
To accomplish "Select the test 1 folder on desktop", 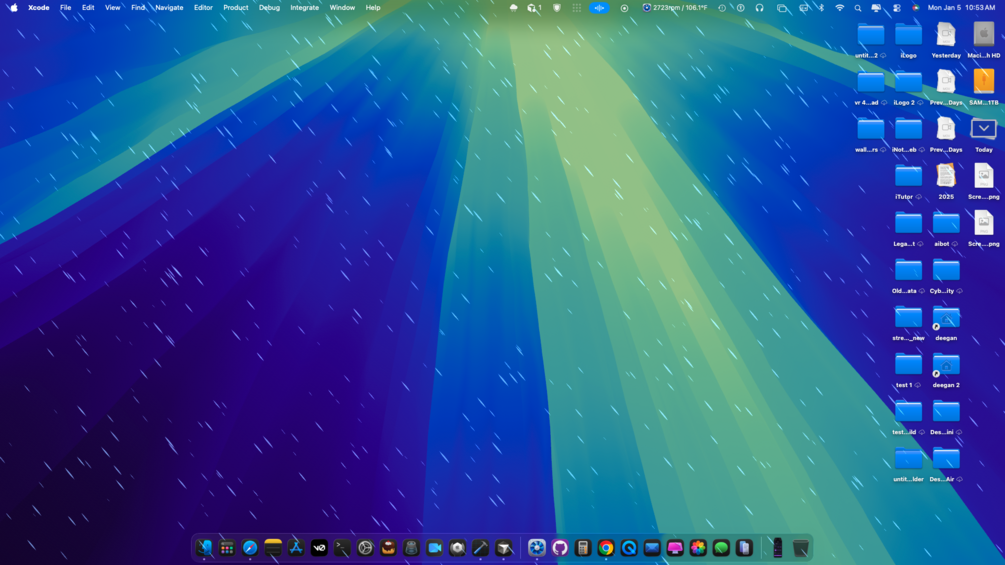I will (908, 364).
